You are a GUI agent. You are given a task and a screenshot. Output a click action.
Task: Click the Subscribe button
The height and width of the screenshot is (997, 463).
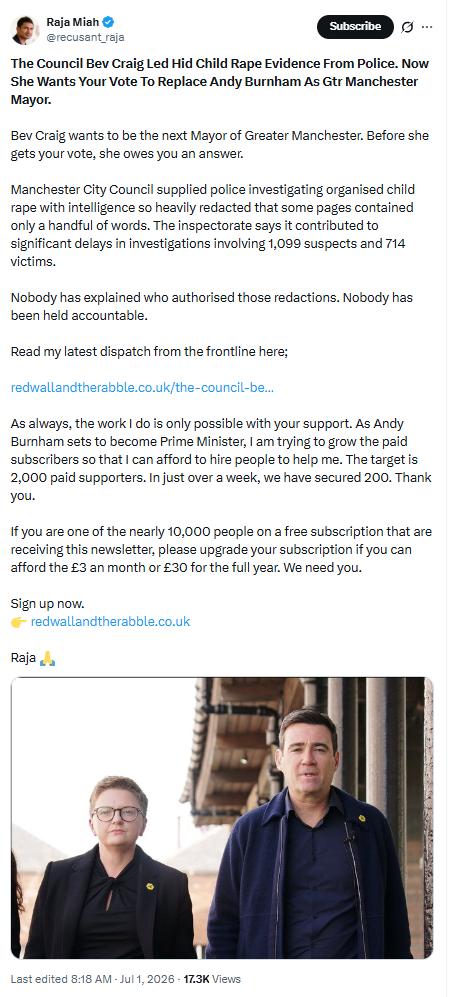pyautogui.click(x=355, y=27)
